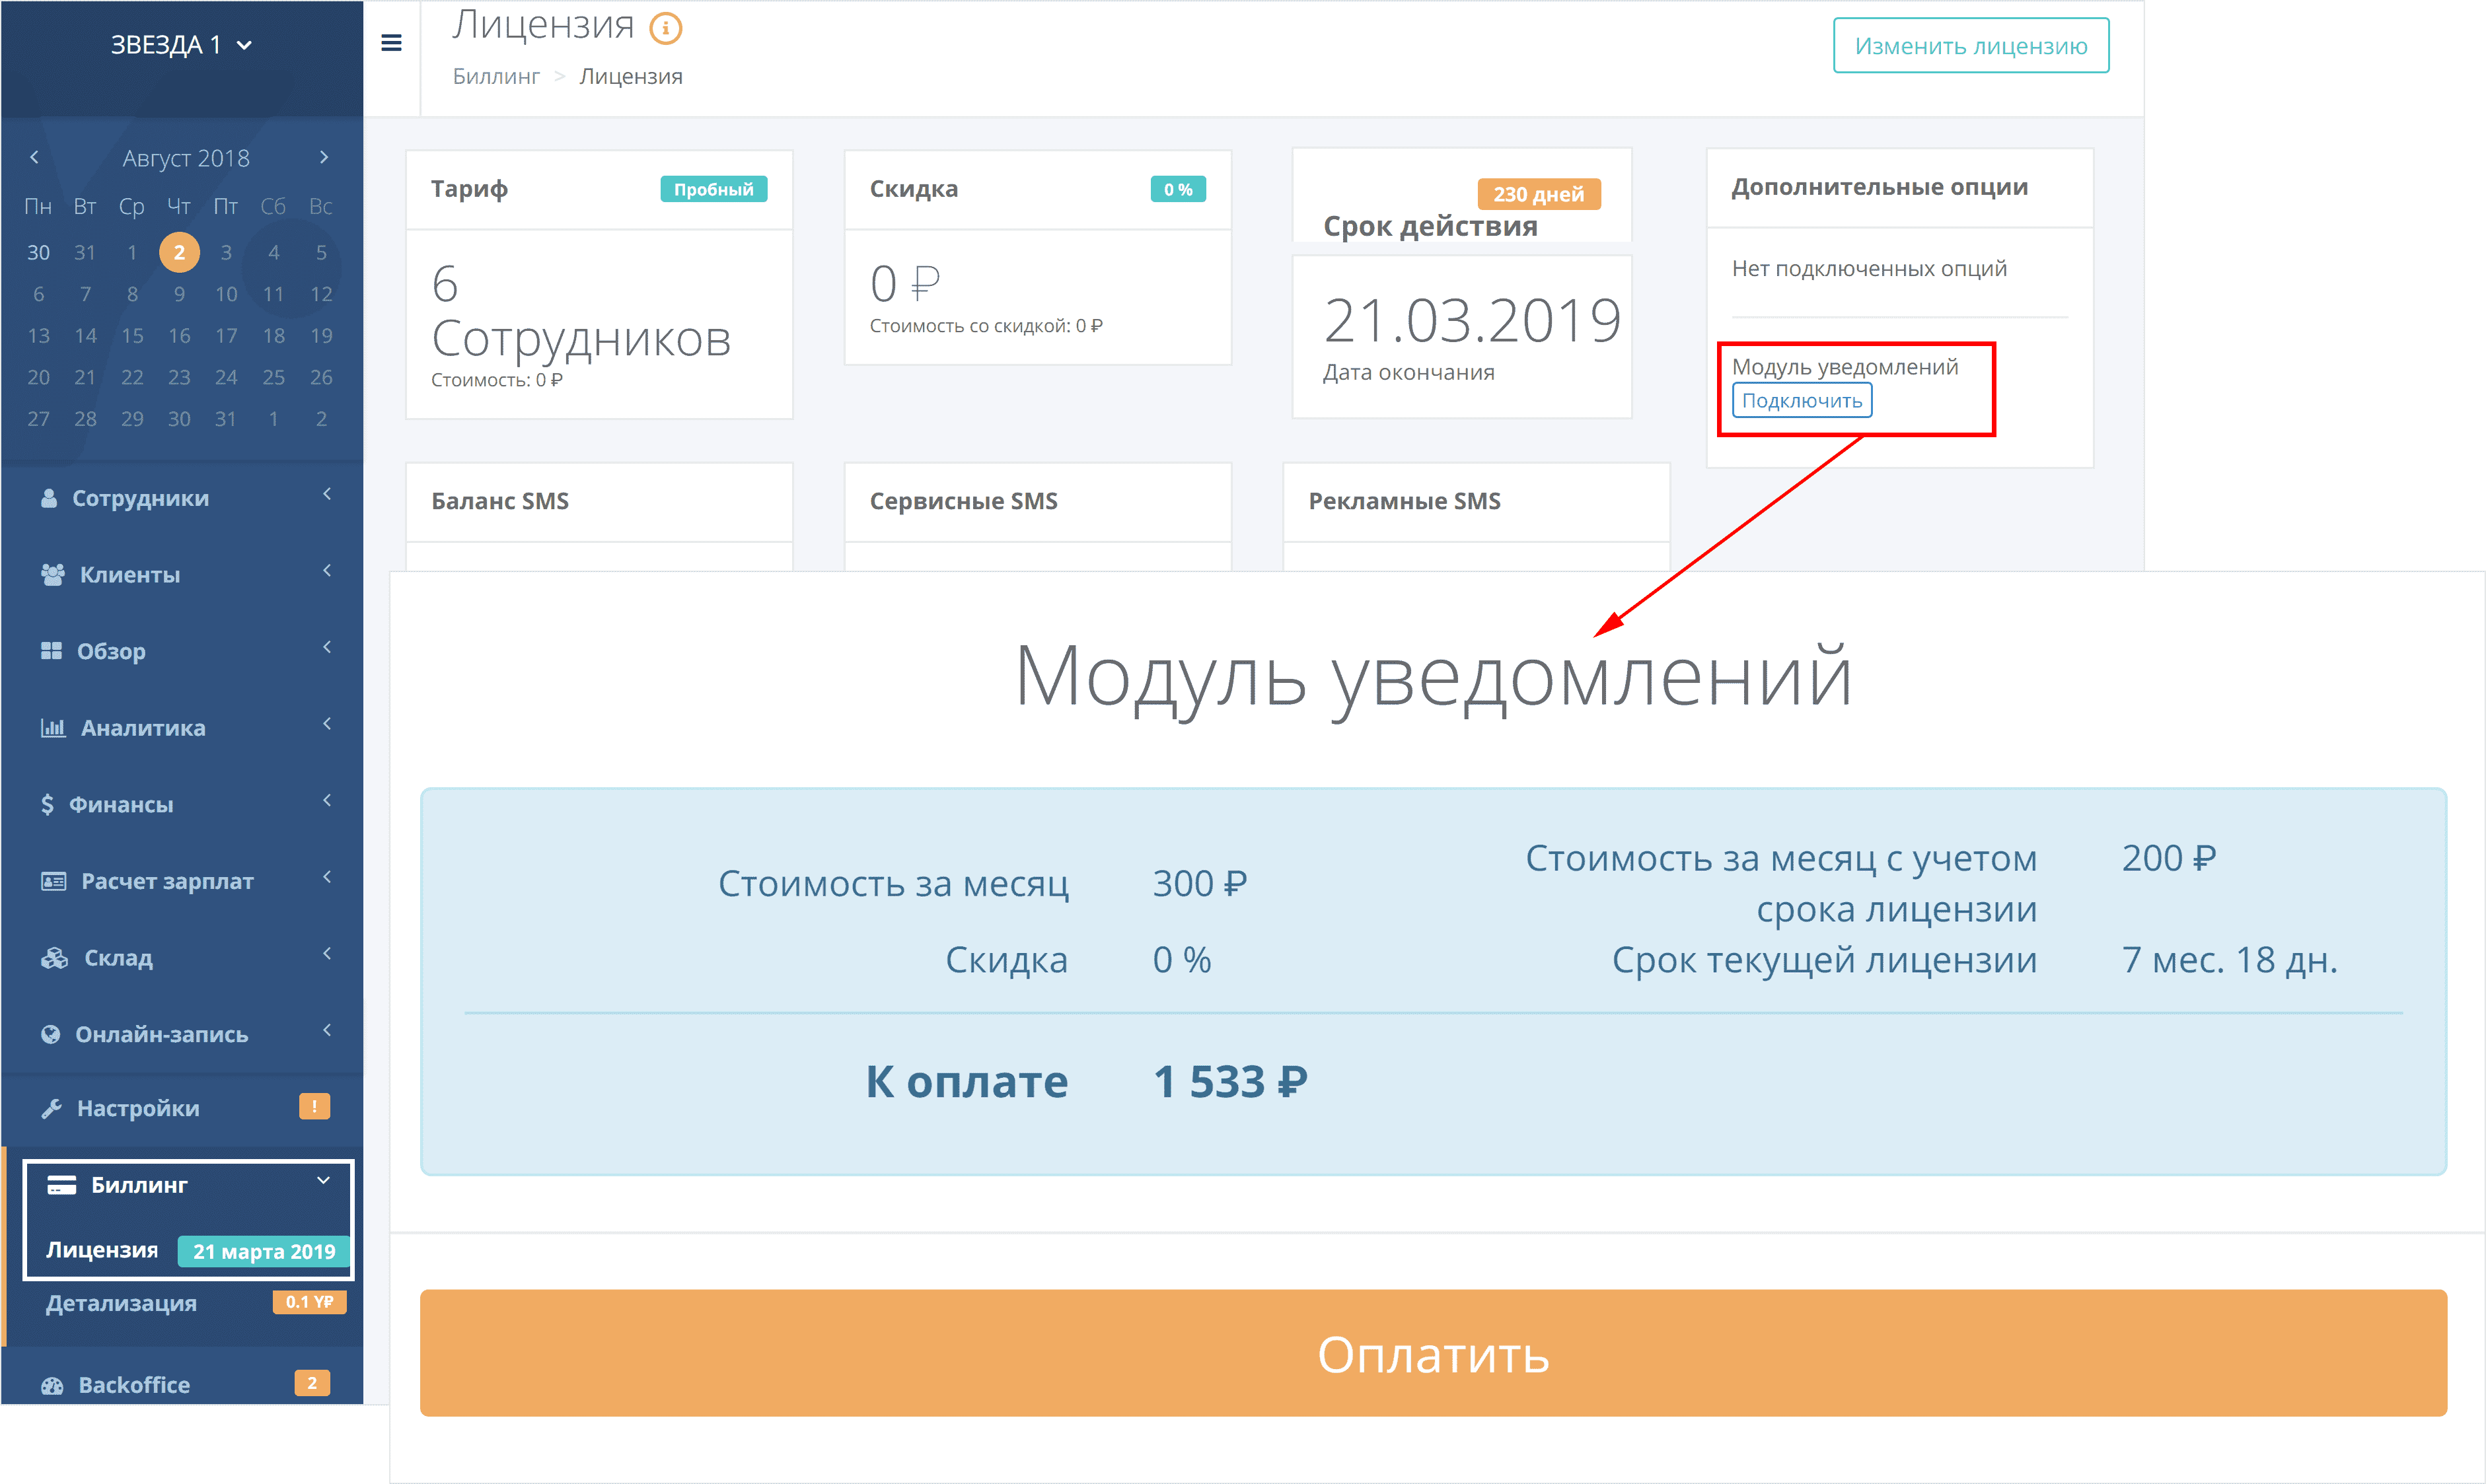The width and height of the screenshot is (2486, 1484).
Task: Select date 15 in the calendar
Action: click(132, 336)
